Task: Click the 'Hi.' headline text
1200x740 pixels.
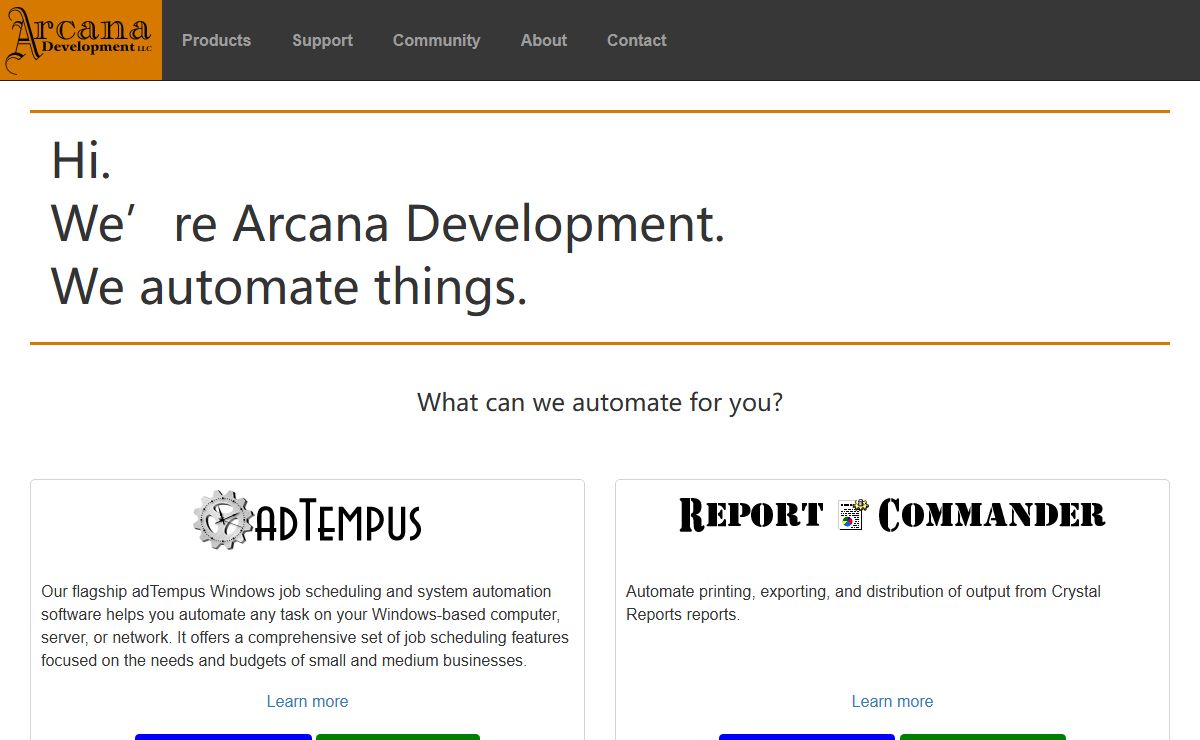Action: click(81, 160)
